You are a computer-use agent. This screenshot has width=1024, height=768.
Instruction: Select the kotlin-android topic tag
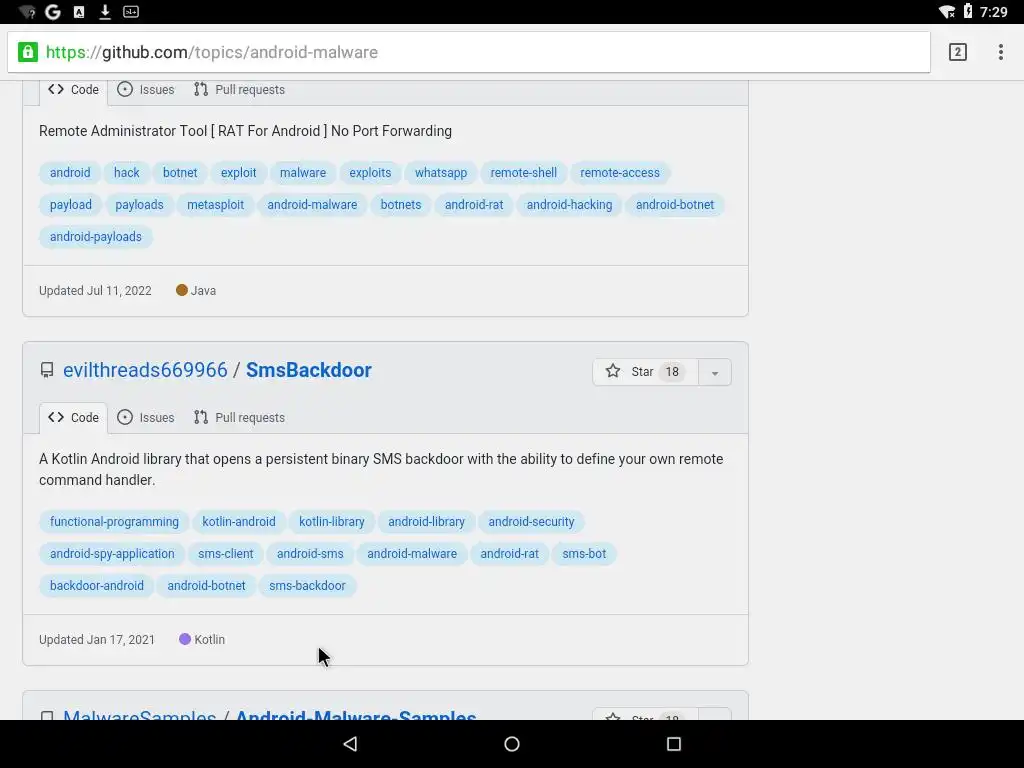[x=239, y=522]
